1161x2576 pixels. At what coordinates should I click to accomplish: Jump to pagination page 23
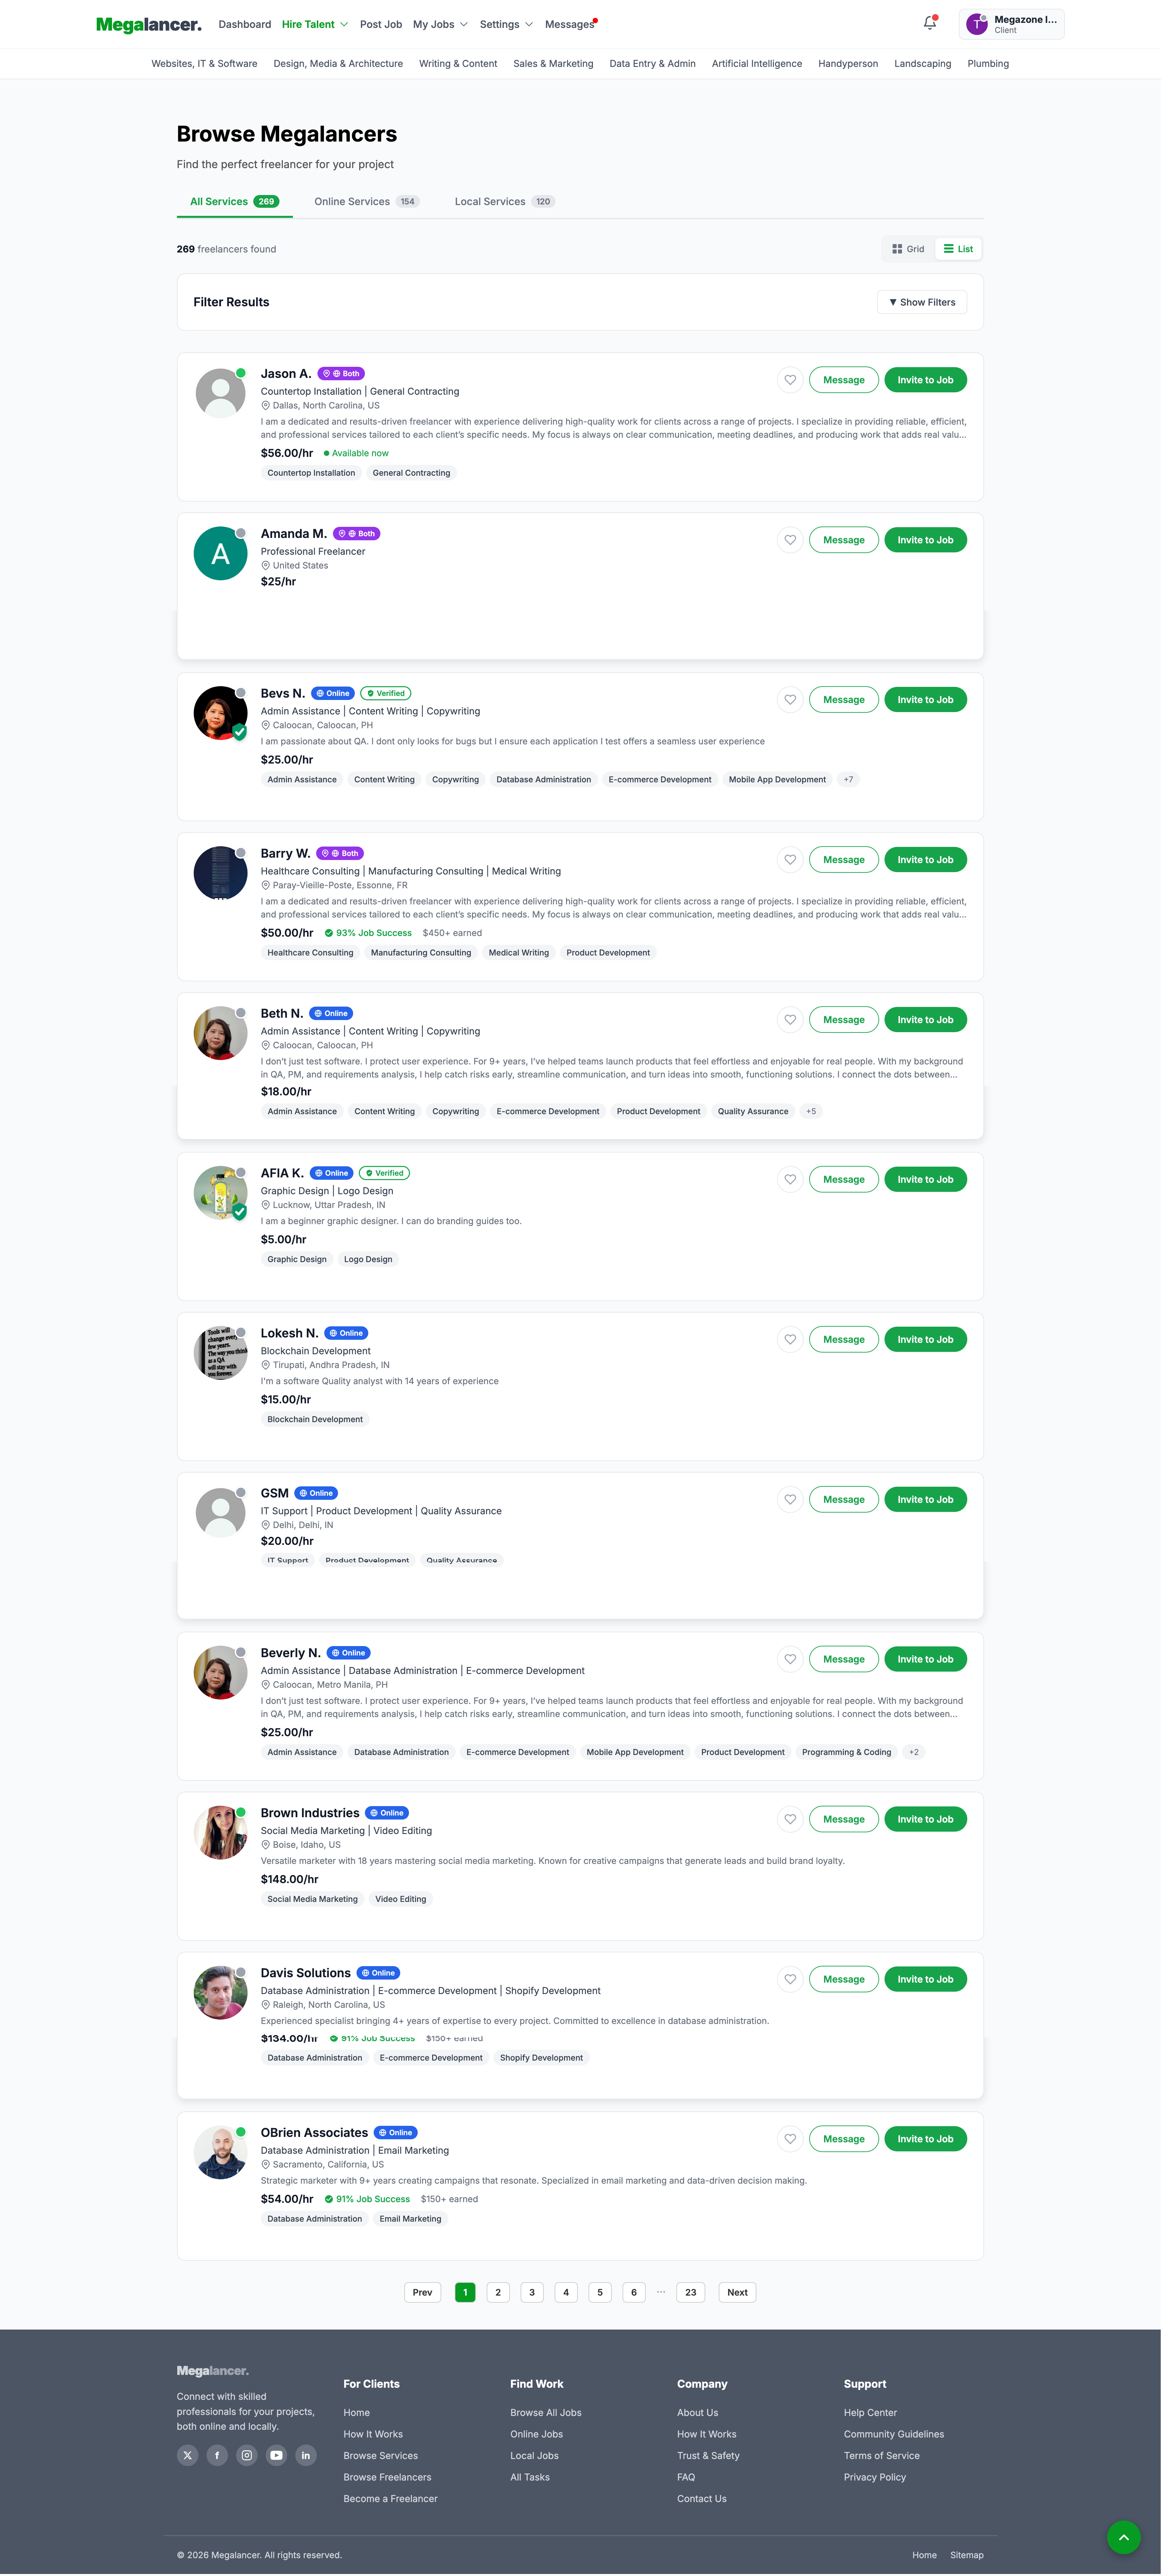(x=690, y=2292)
